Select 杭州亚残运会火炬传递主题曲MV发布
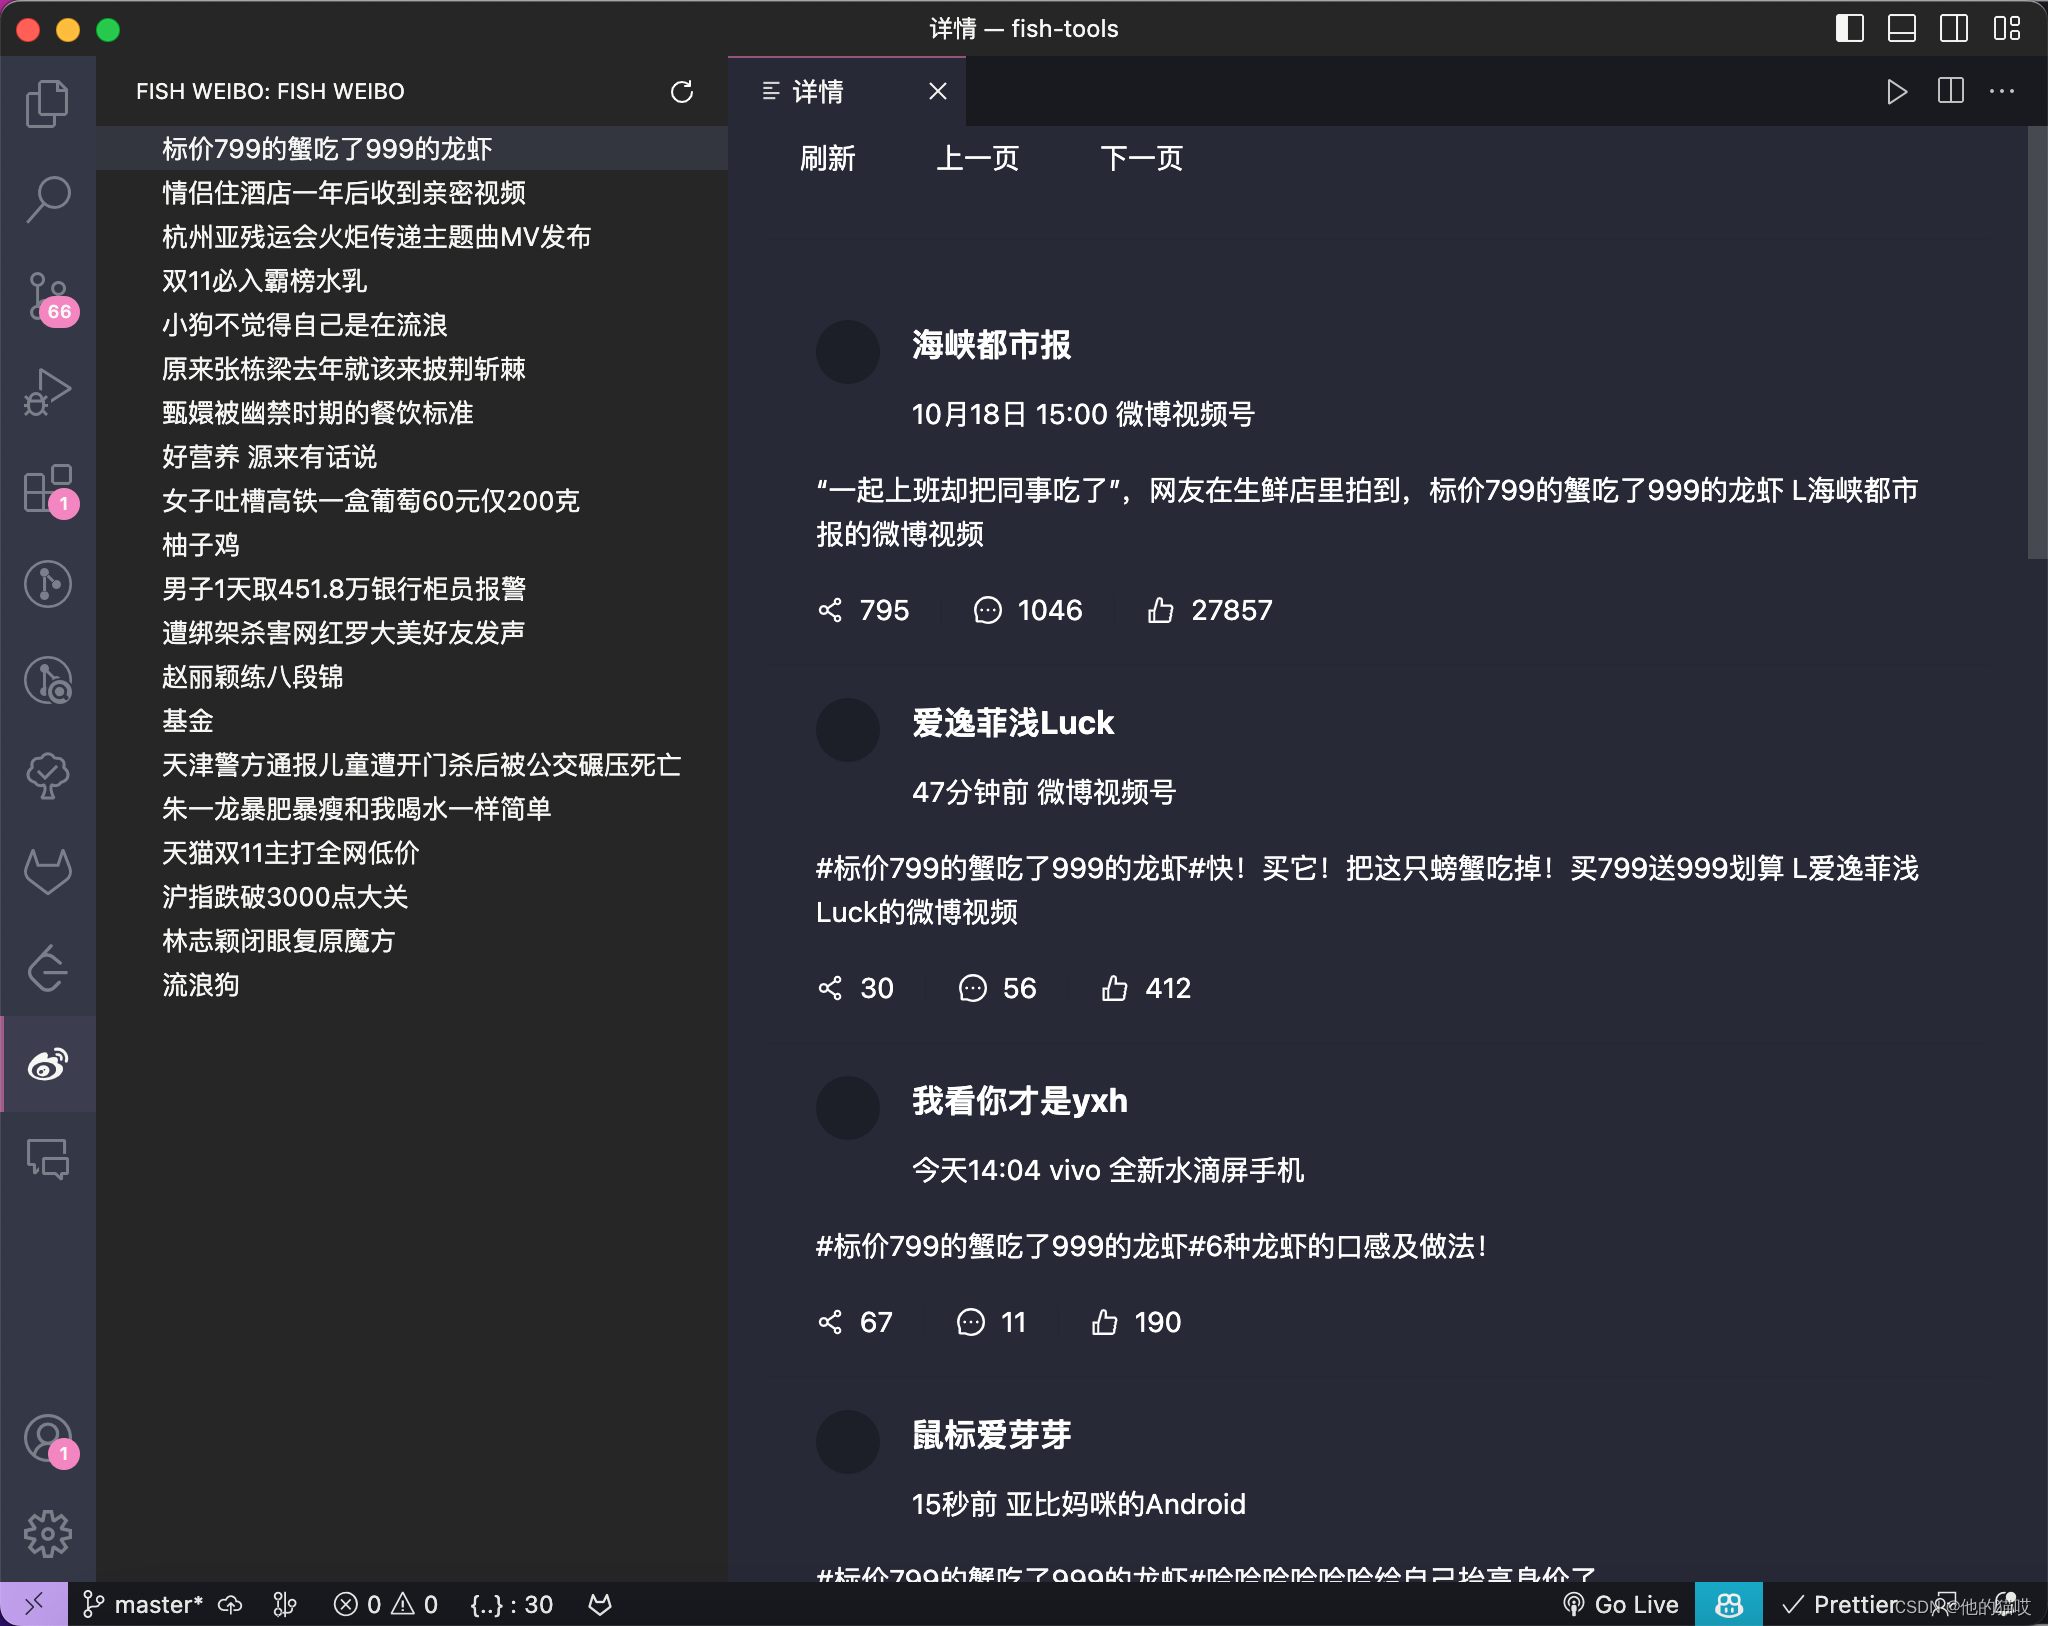This screenshot has height=1626, width=2048. (x=412, y=236)
